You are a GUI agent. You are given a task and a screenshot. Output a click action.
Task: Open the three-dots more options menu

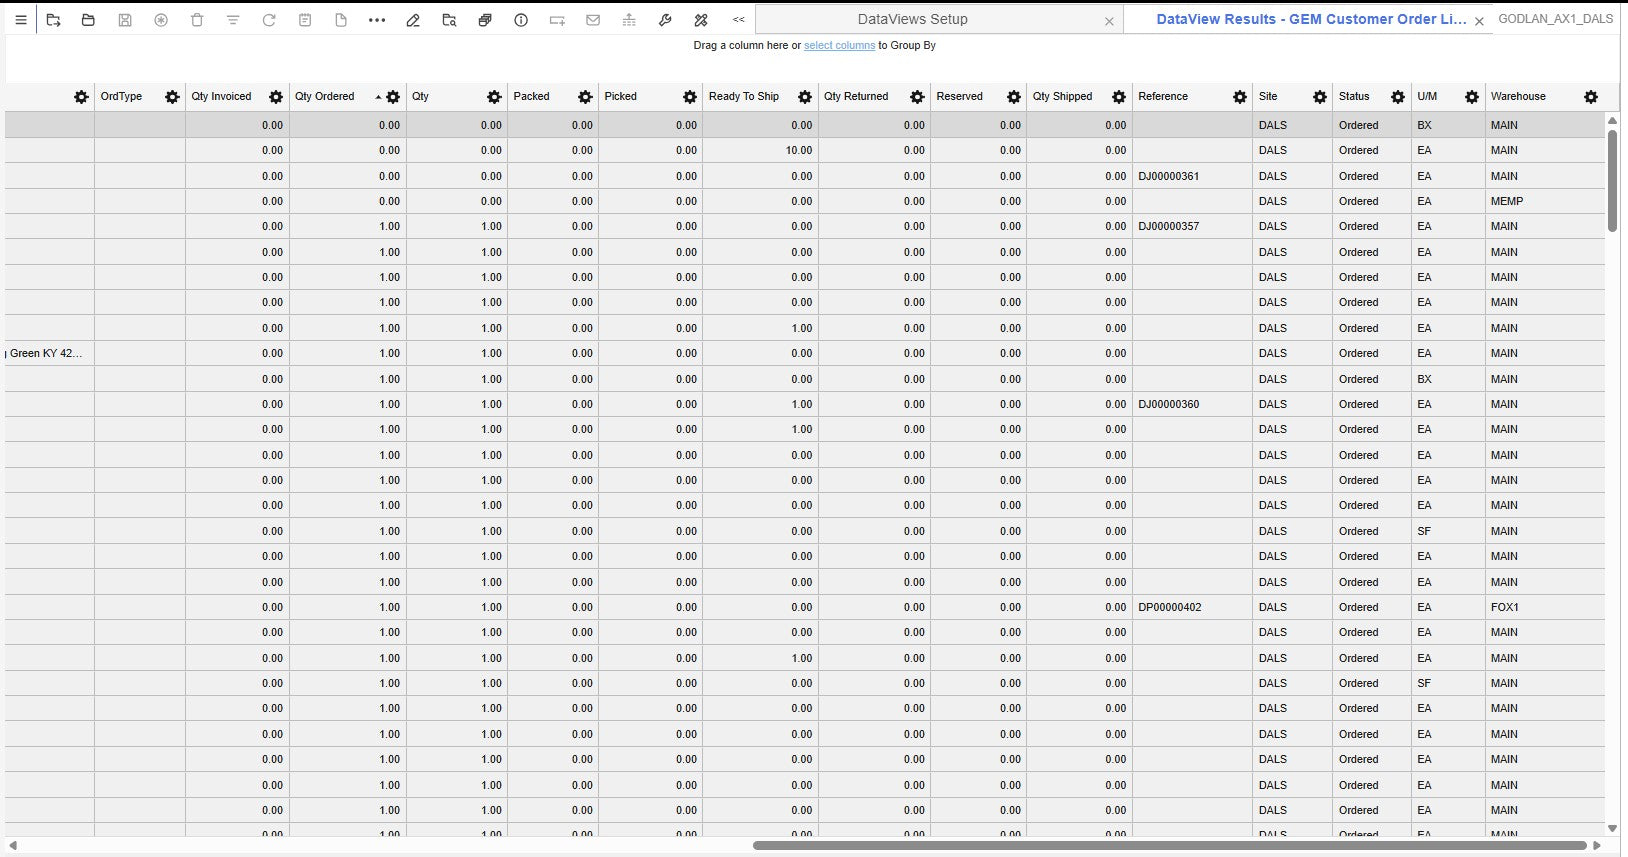tap(377, 20)
